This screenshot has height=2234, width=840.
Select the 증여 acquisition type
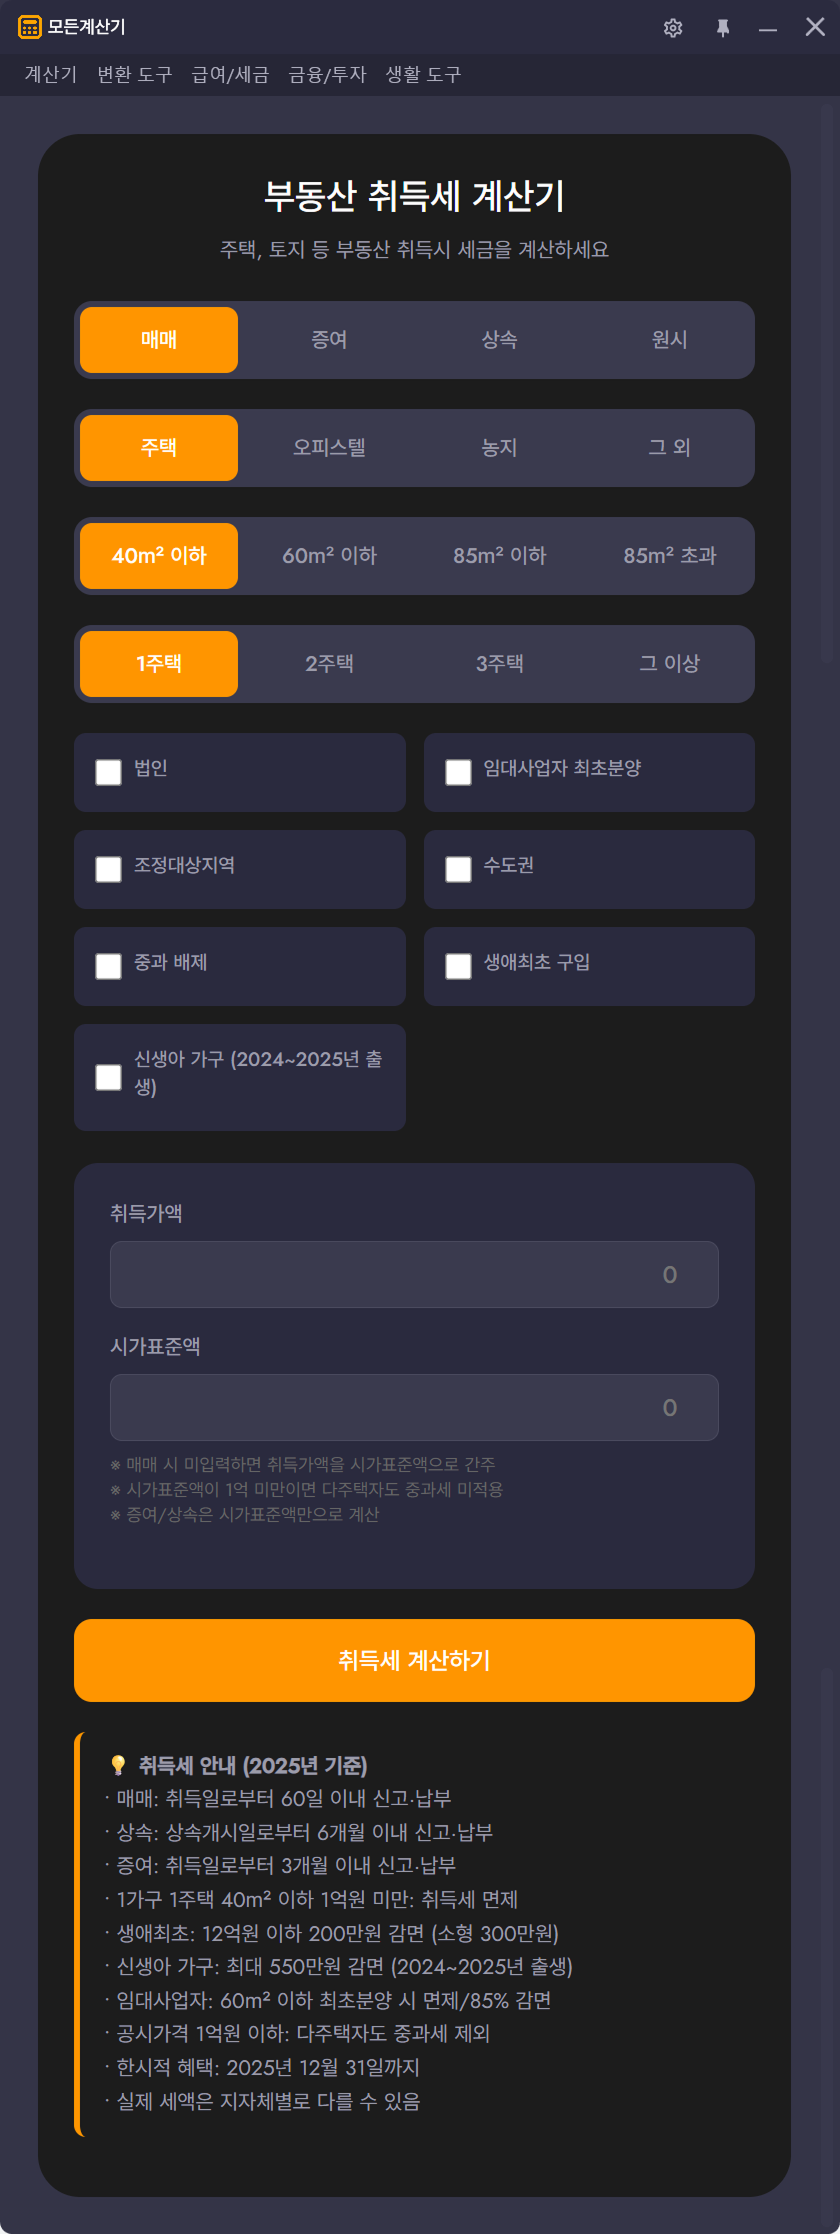[329, 340]
